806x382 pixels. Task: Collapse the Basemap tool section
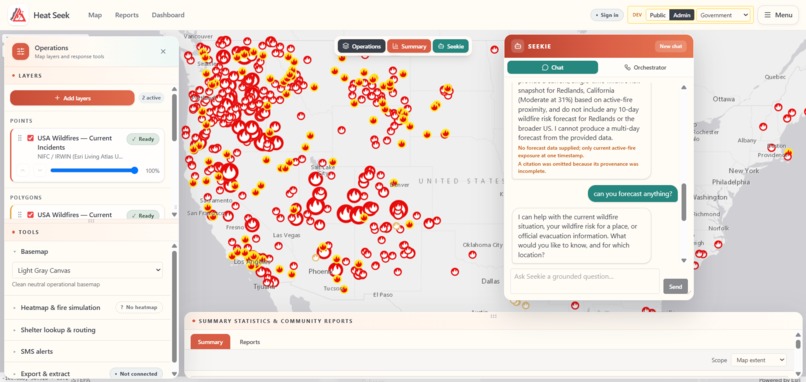point(34,252)
